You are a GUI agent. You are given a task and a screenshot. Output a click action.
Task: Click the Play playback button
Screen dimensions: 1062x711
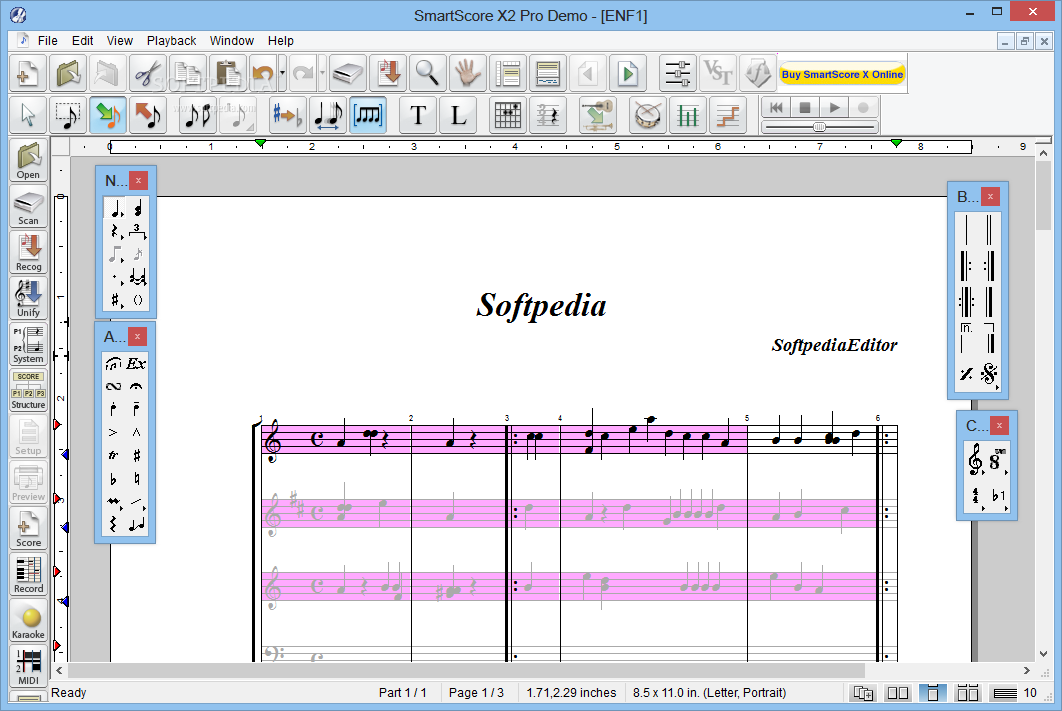(834, 108)
